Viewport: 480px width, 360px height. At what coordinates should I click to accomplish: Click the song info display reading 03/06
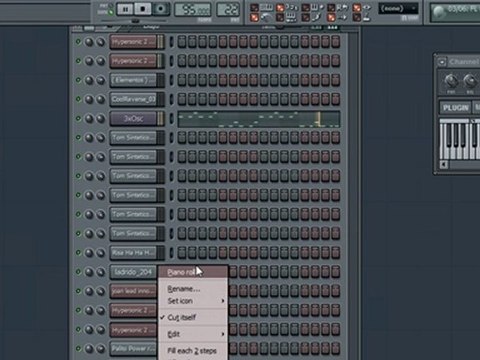[455, 12]
